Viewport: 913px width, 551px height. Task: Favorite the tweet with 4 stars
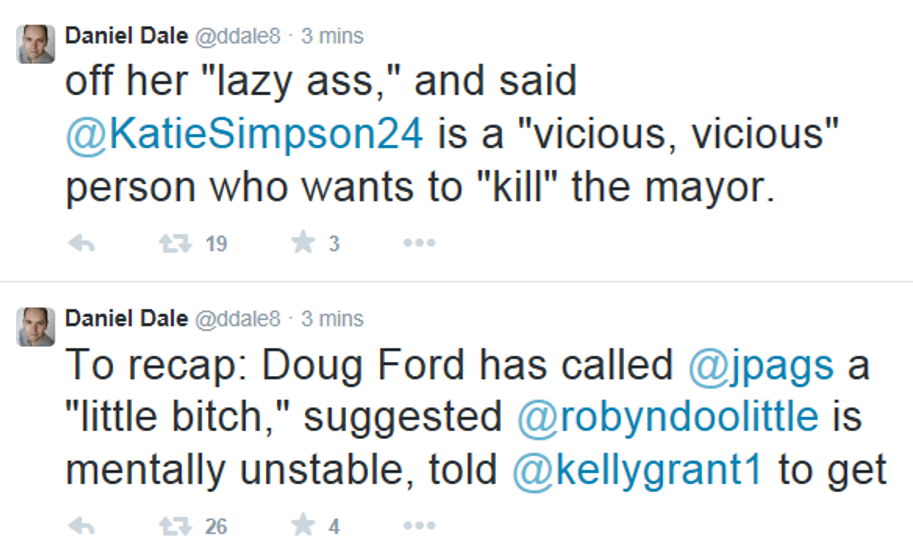pyautogui.click(x=303, y=525)
